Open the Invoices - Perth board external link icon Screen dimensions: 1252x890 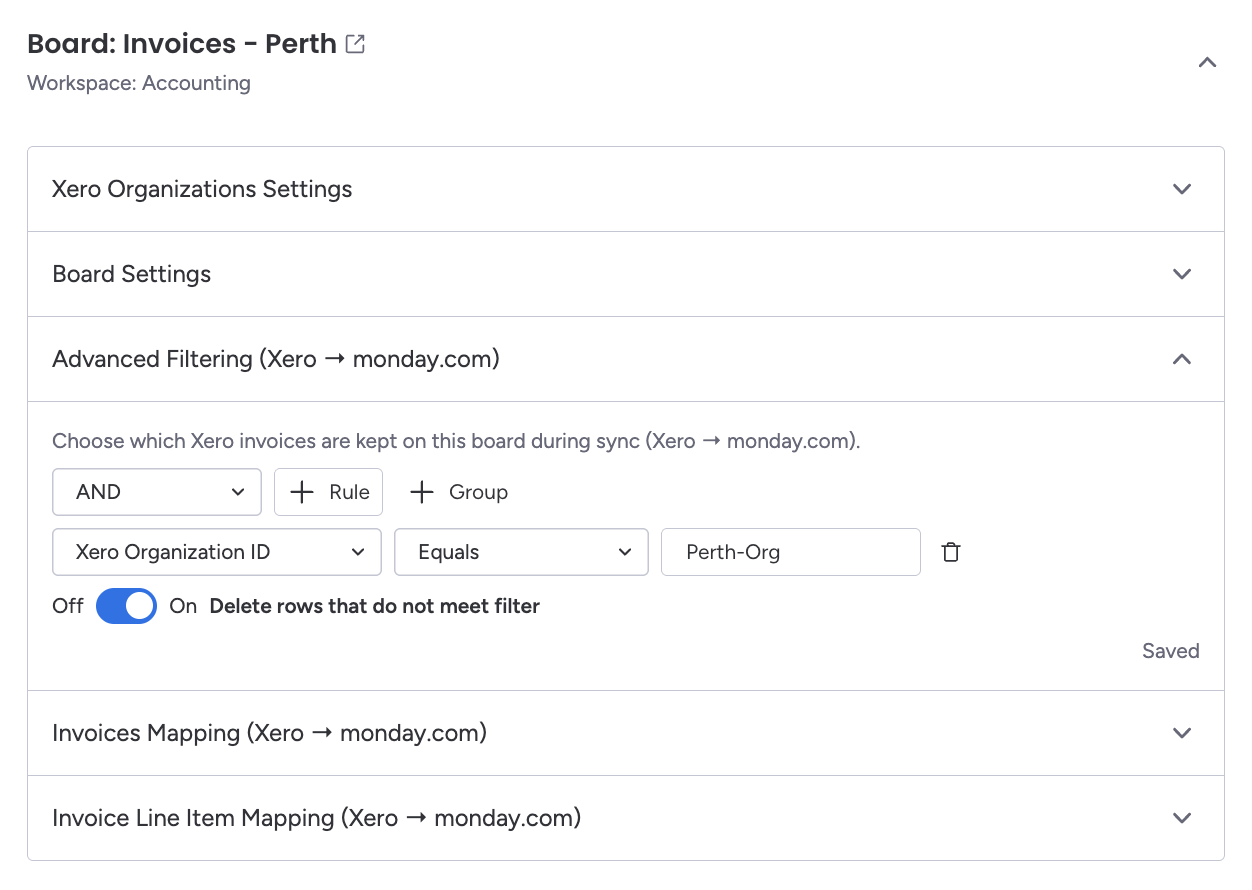click(355, 44)
